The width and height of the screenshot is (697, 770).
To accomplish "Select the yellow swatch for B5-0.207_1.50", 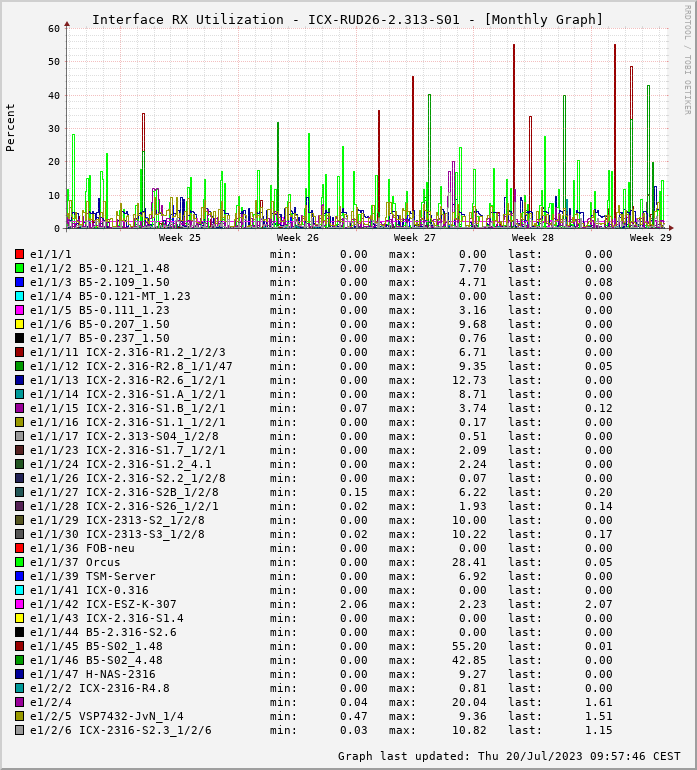I will pos(19,324).
